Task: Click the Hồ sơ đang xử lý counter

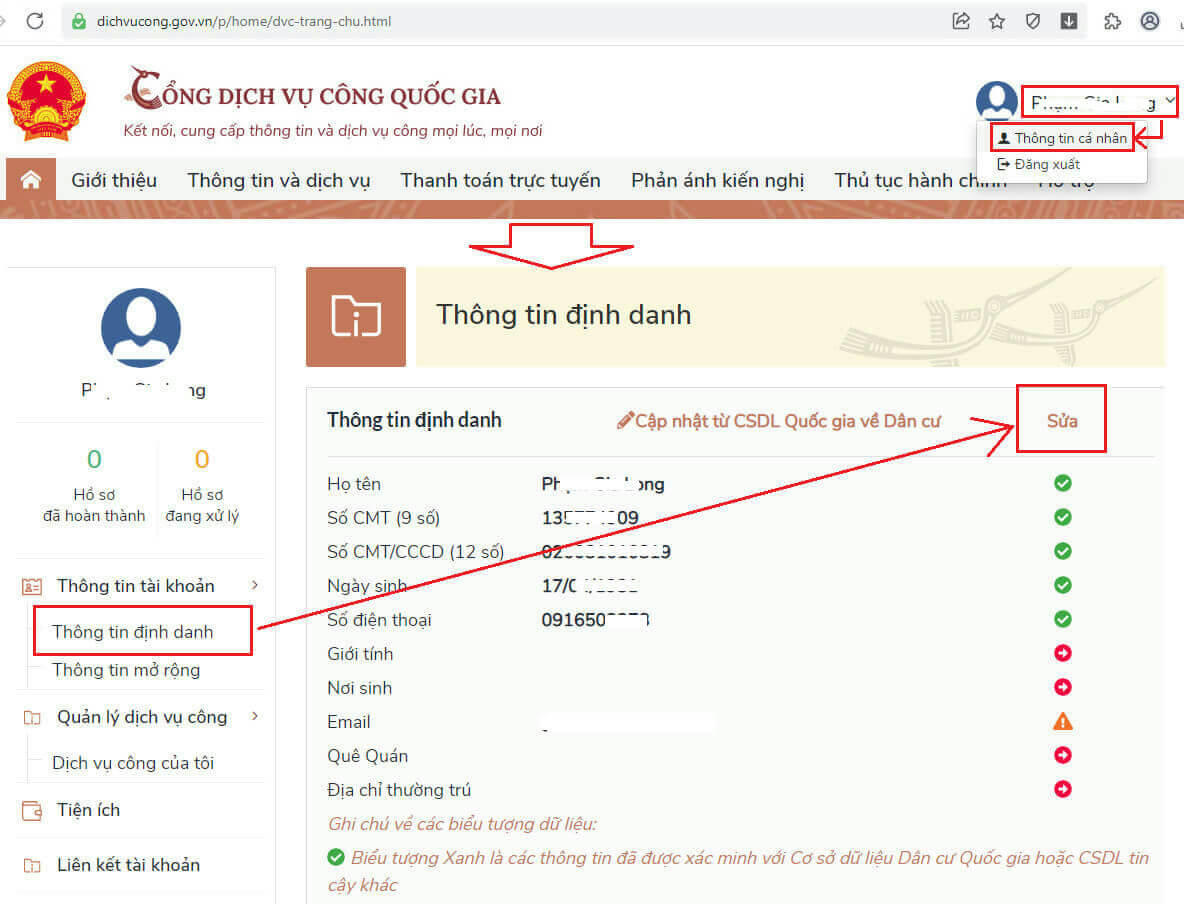Action: click(202, 487)
